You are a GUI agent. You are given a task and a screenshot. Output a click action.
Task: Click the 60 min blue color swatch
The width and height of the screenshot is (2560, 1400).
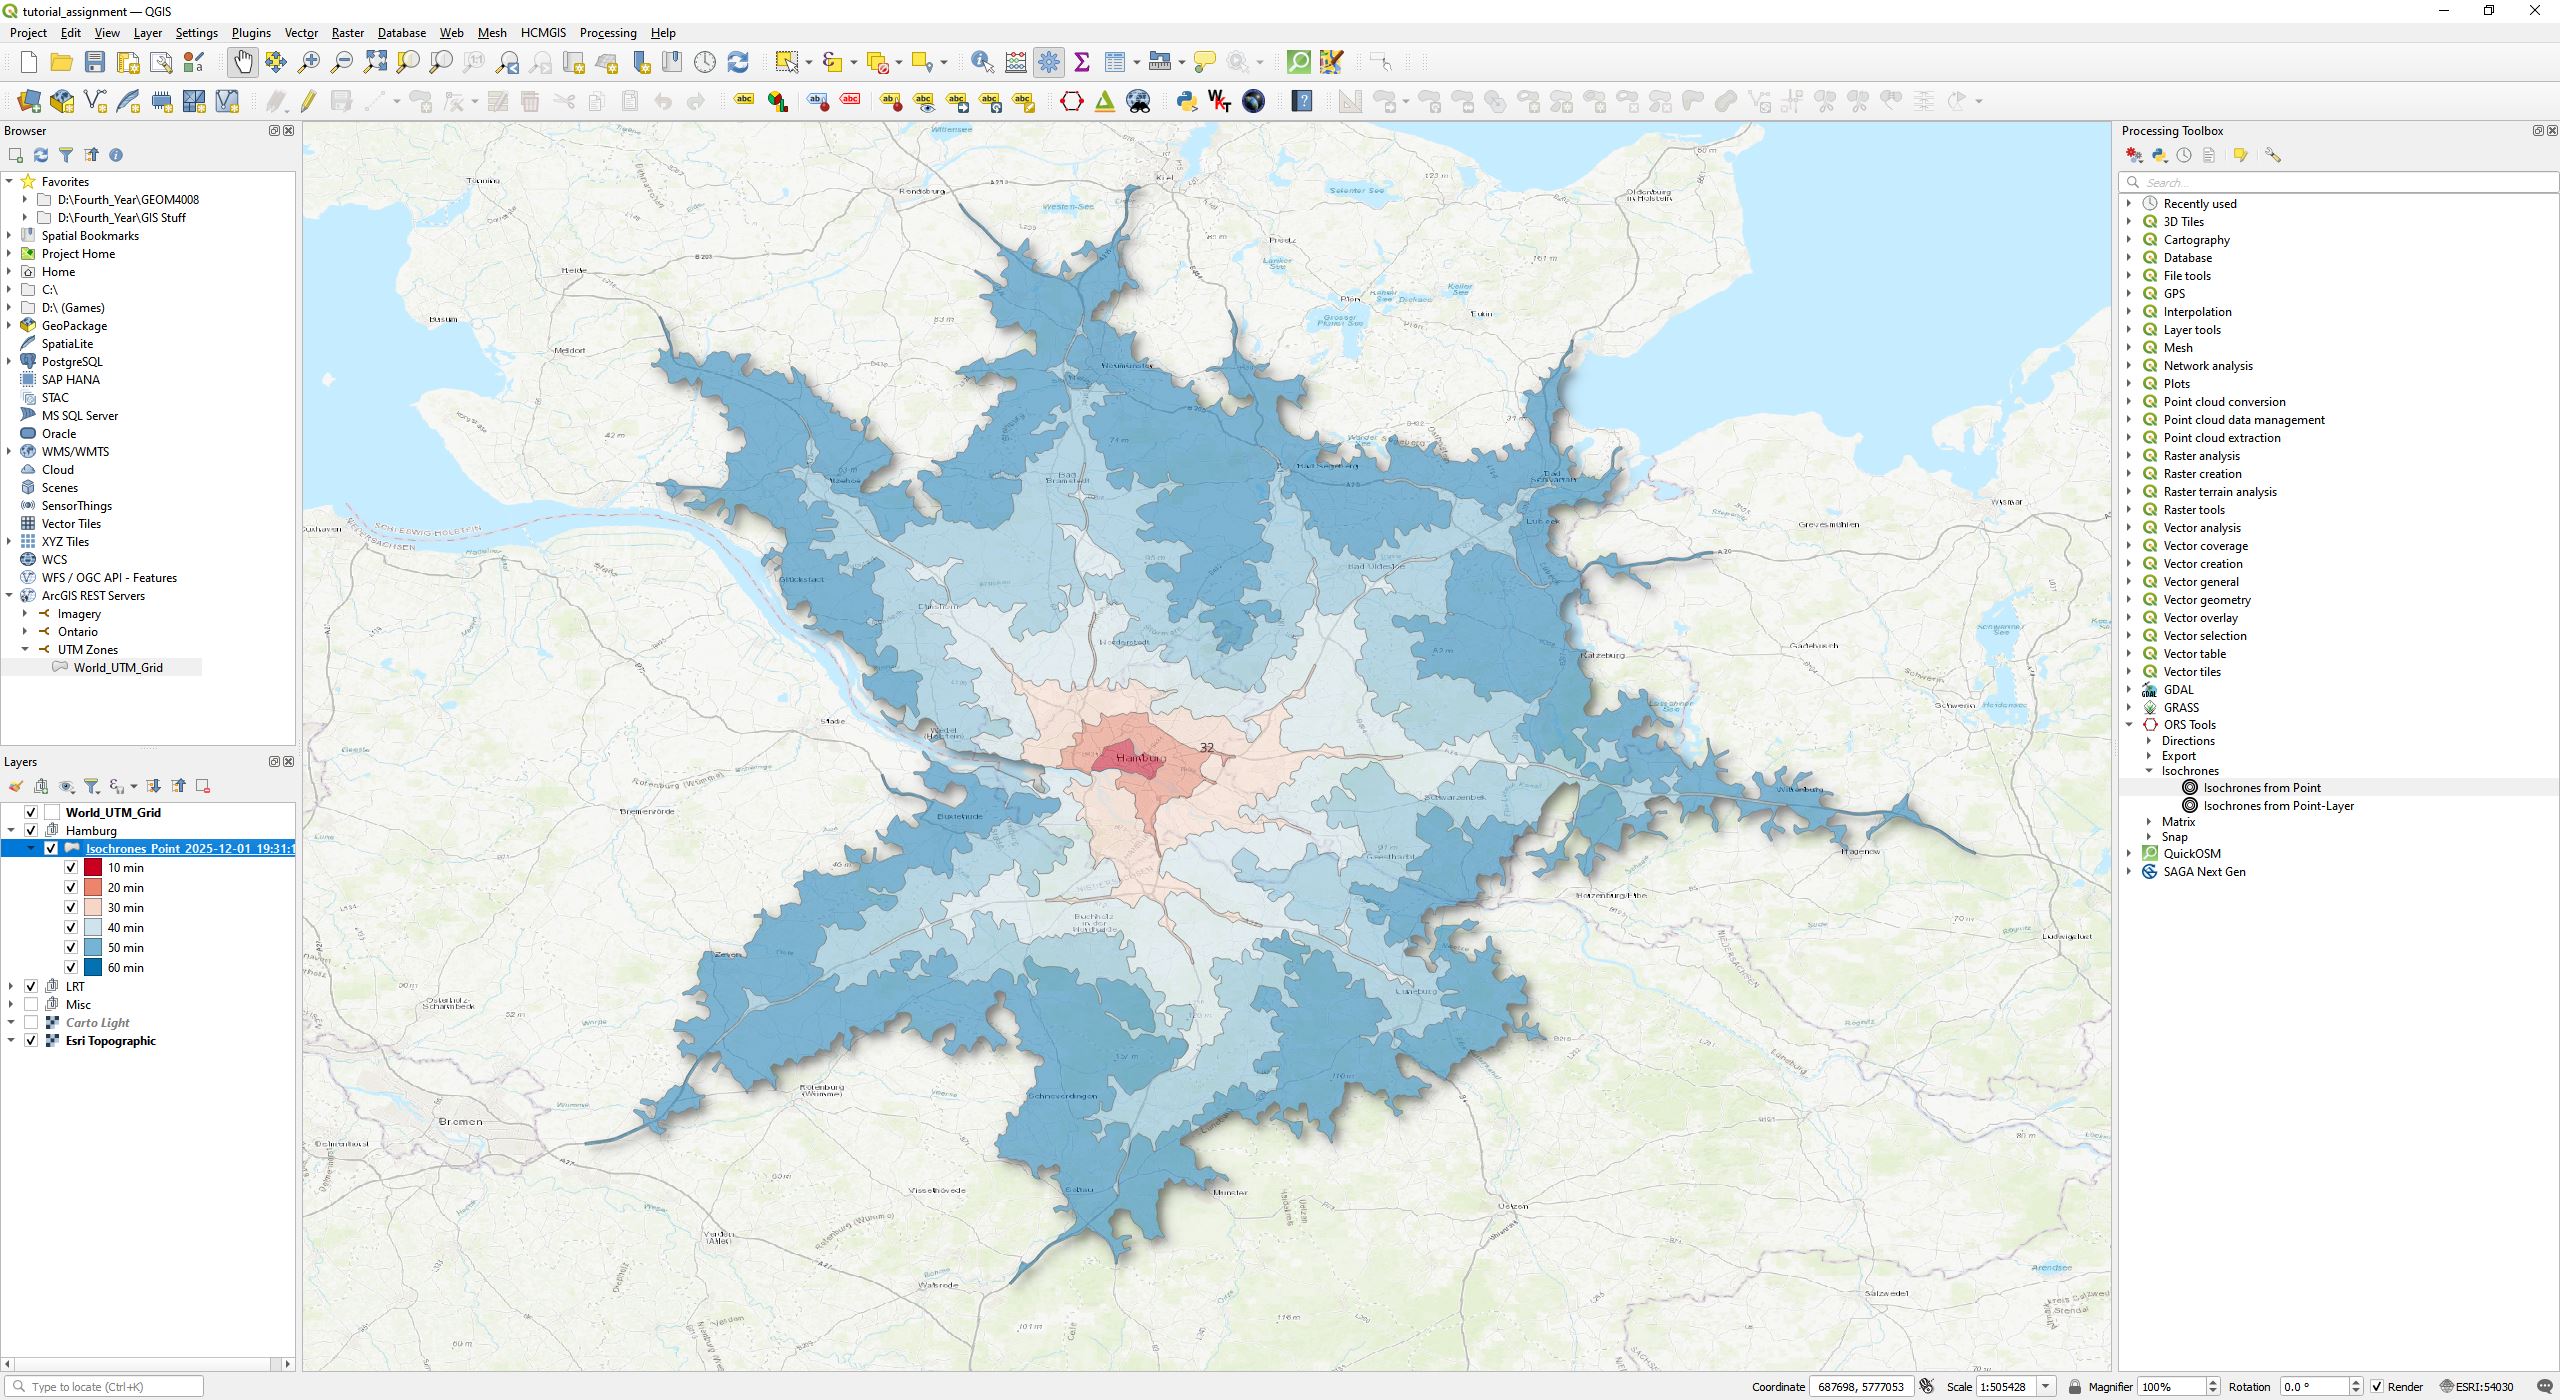pyautogui.click(x=93, y=968)
